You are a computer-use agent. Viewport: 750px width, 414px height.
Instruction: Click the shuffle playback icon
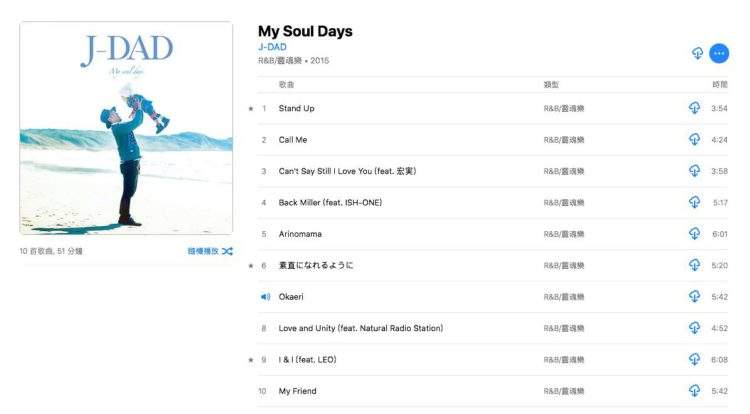coord(227,251)
